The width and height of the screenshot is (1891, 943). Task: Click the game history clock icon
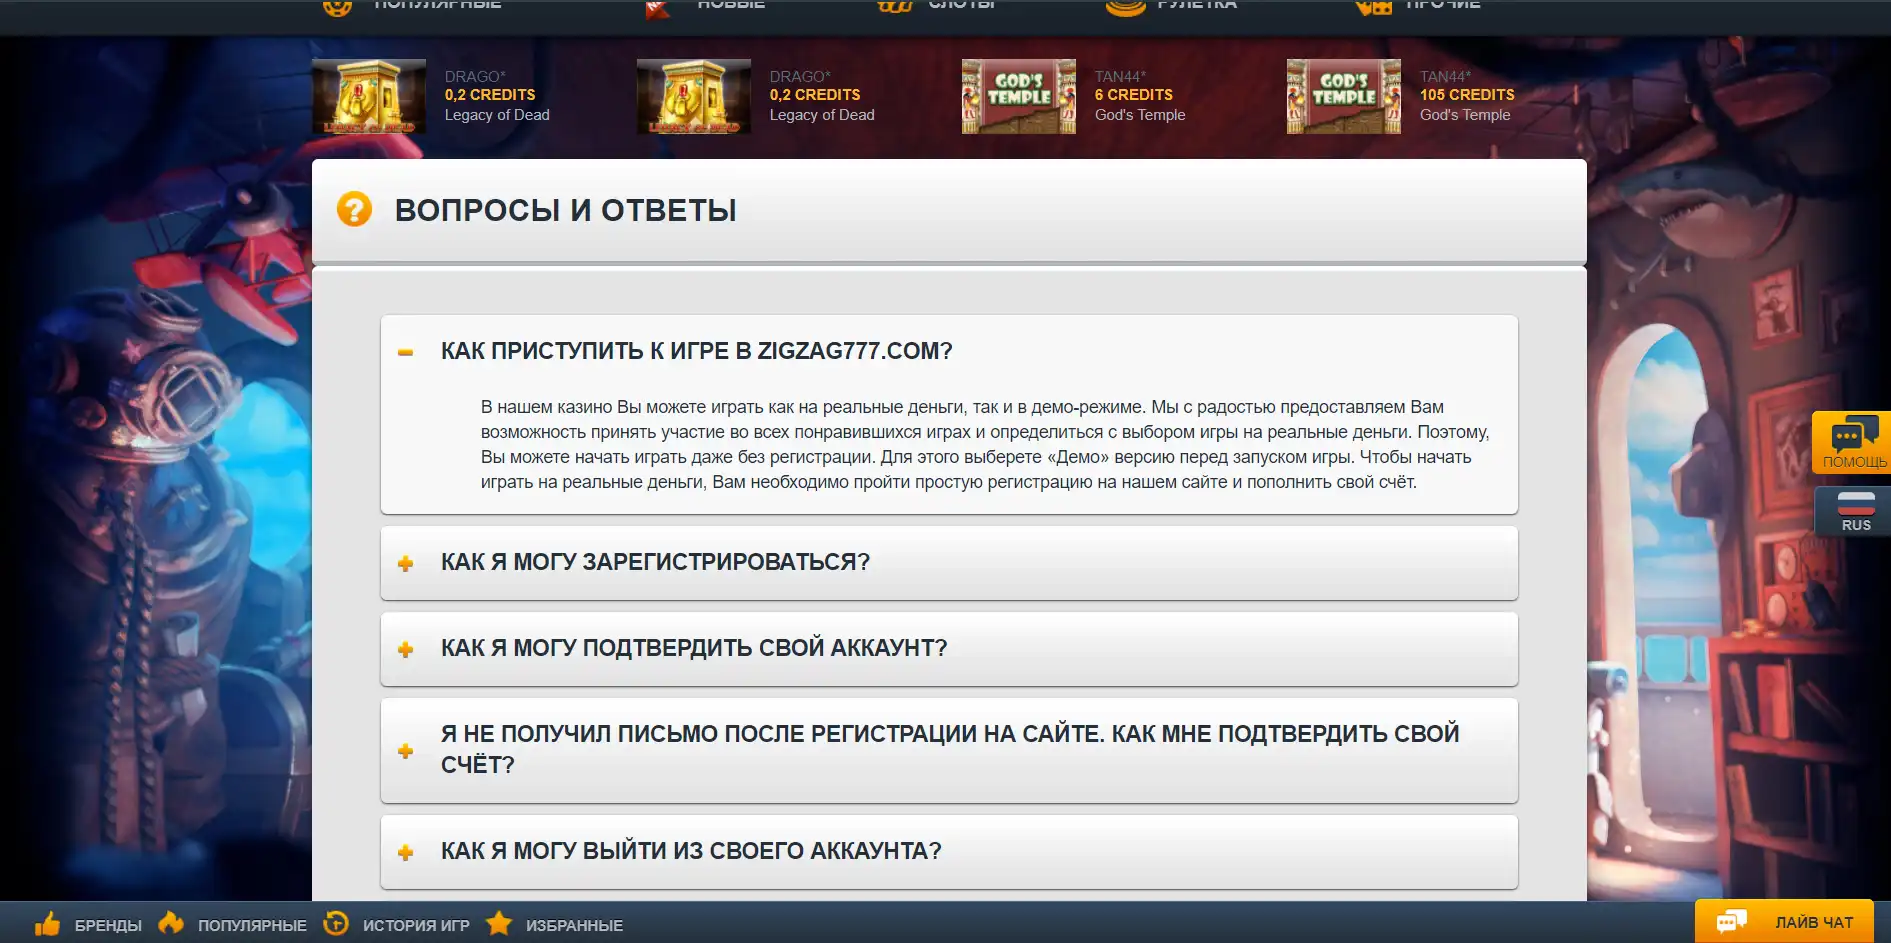click(336, 923)
